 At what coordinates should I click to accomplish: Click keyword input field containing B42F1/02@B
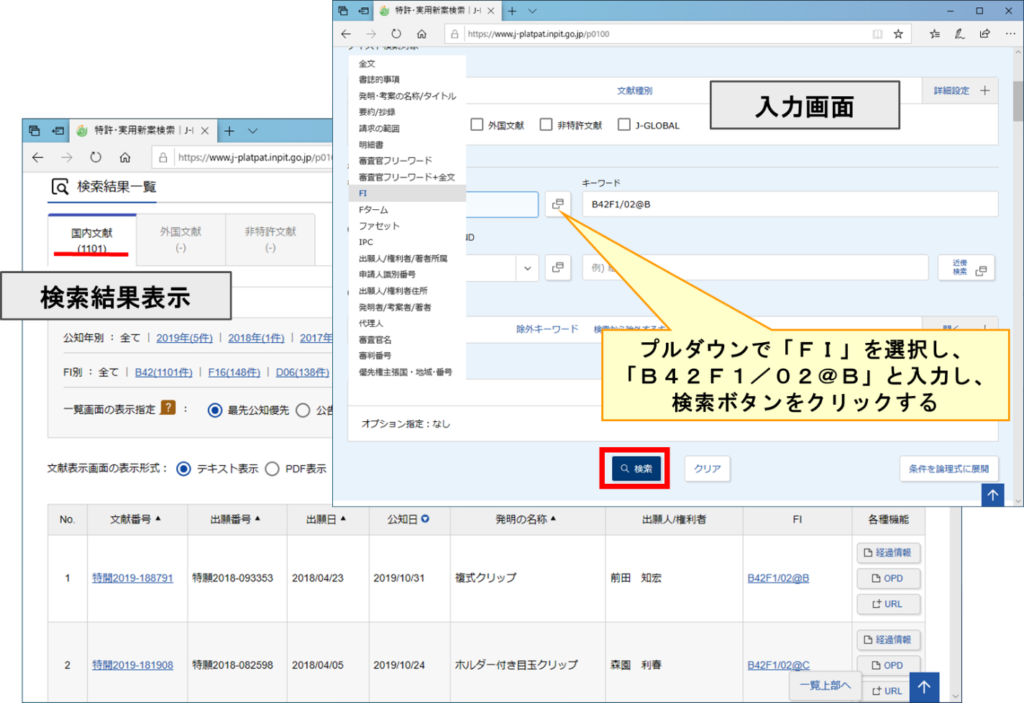click(790, 204)
